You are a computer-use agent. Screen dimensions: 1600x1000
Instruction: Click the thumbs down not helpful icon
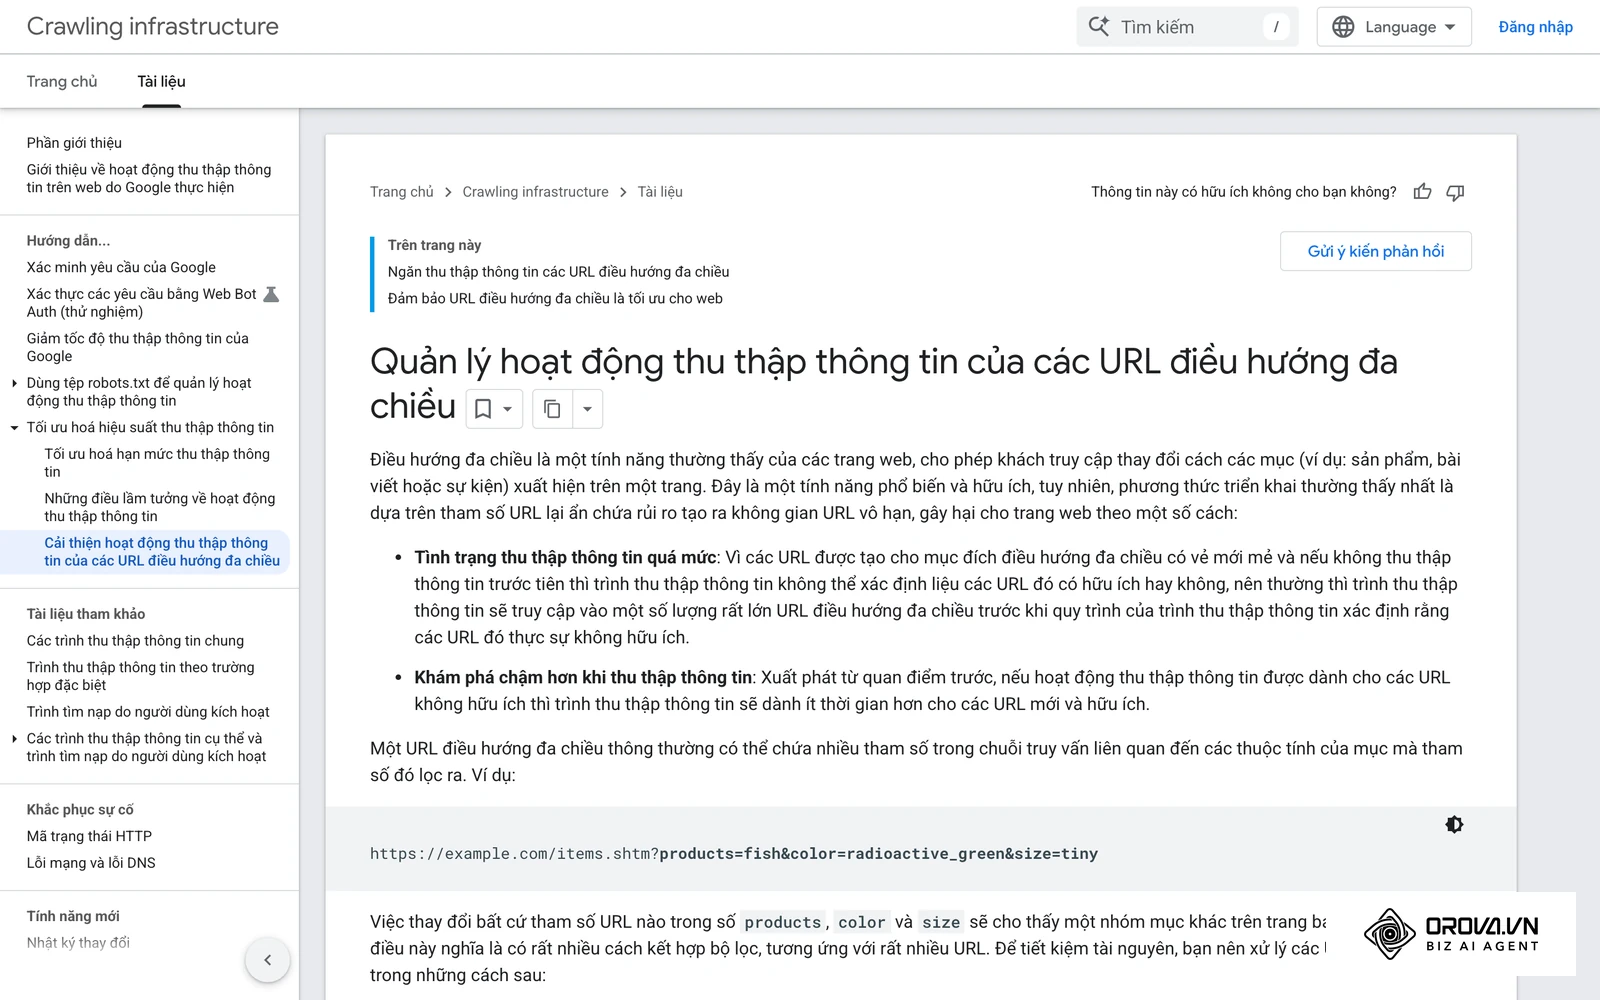(1455, 192)
